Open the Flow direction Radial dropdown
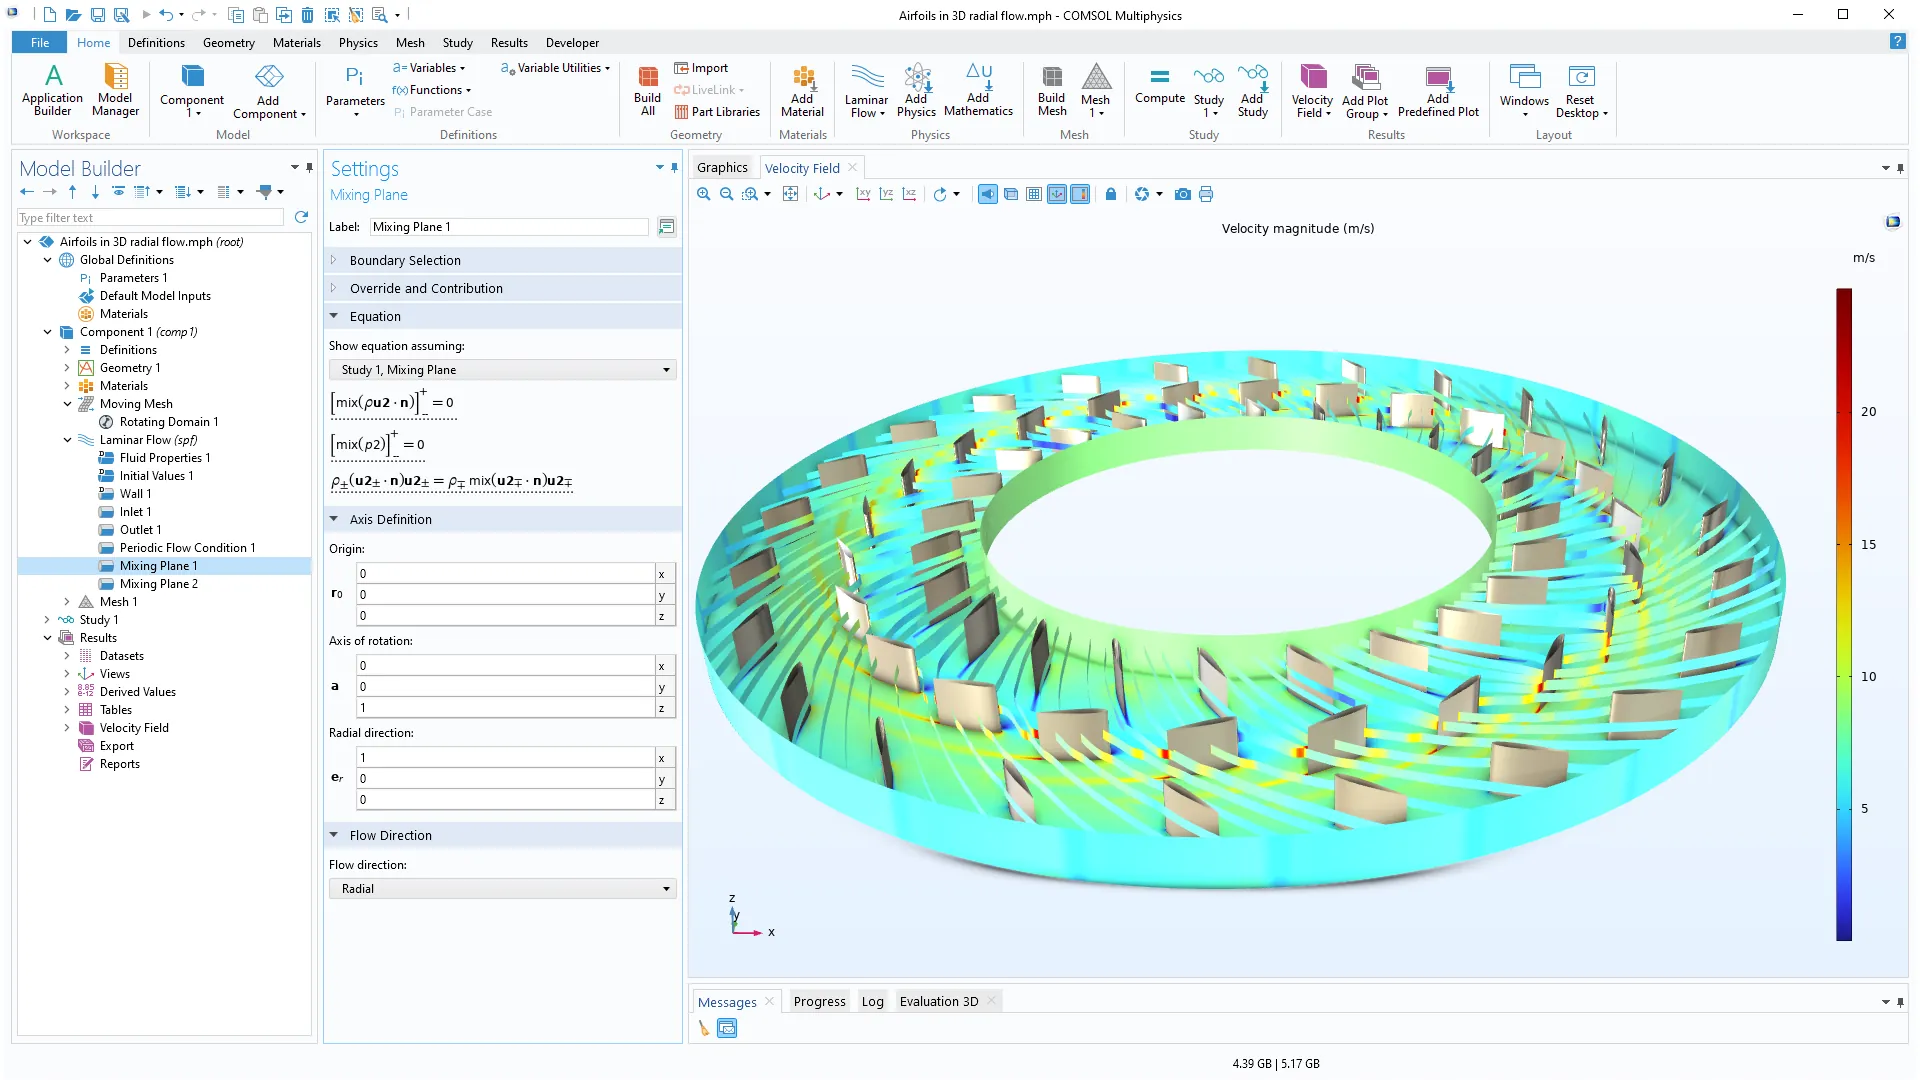This screenshot has width=1920, height=1080. tap(502, 889)
